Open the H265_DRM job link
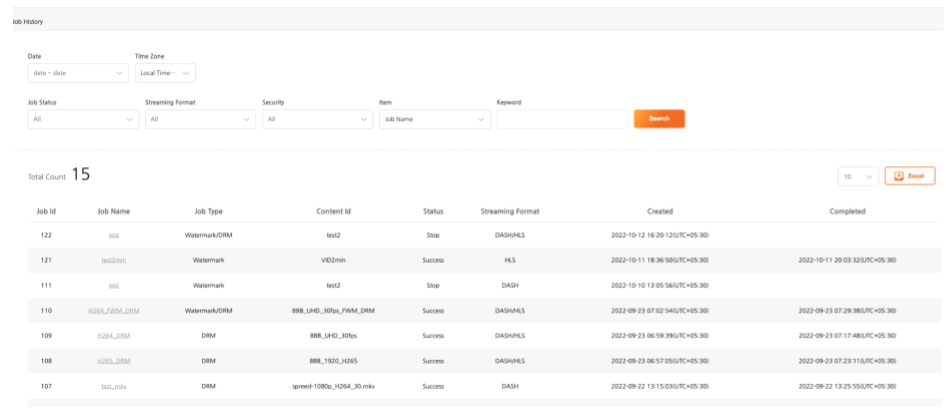 tap(114, 360)
